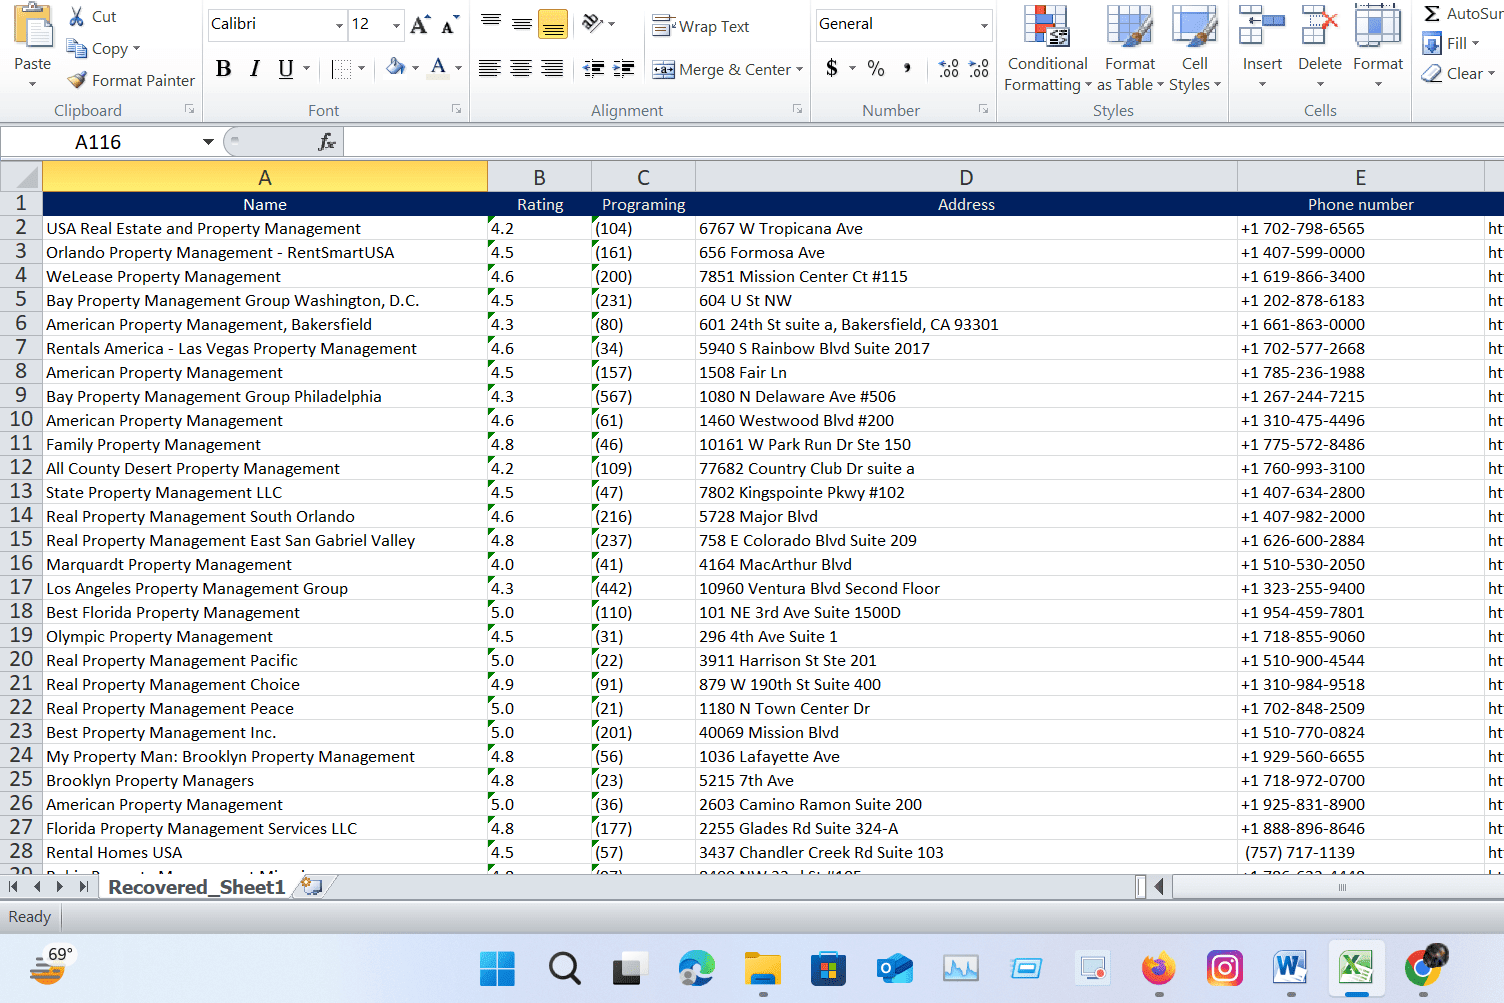Select row 12 header
Screen dimensions: 1504x1003
(21, 467)
